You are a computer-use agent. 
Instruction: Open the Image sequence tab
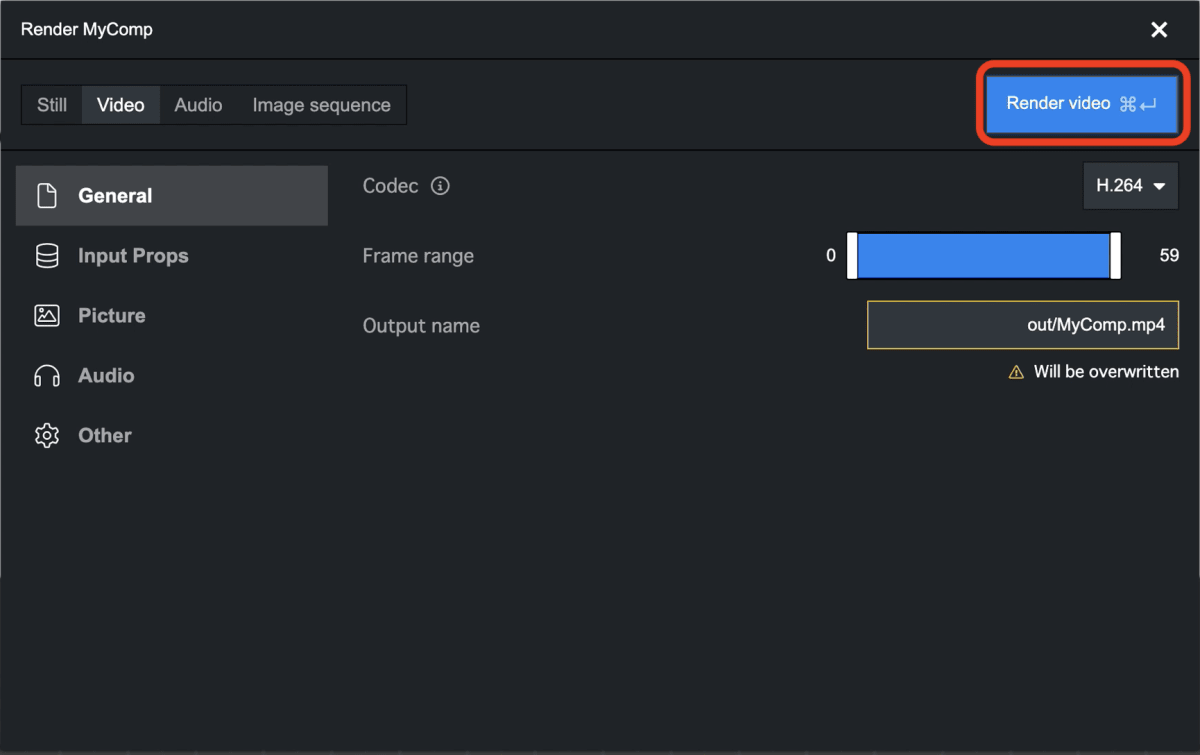(x=321, y=105)
